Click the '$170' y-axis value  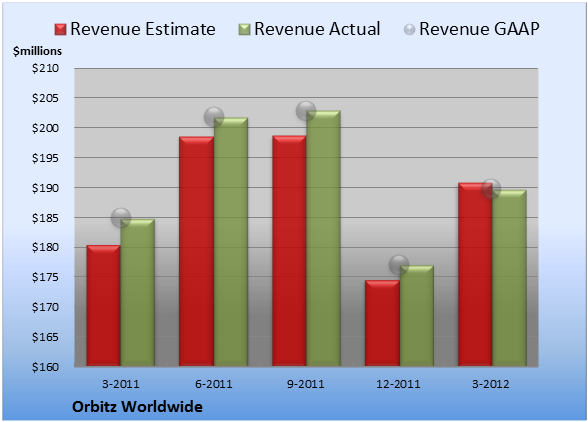45,307
